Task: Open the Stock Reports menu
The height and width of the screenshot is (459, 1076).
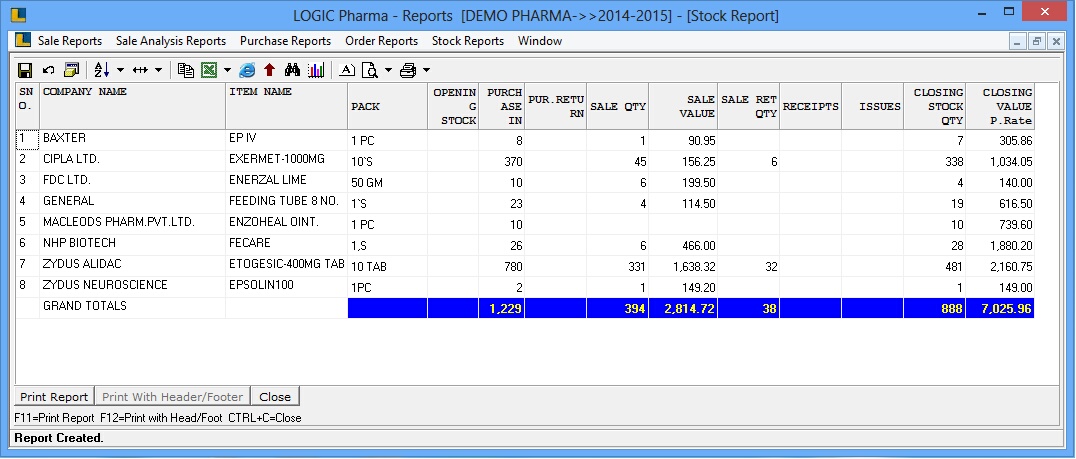Action: (468, 41)
